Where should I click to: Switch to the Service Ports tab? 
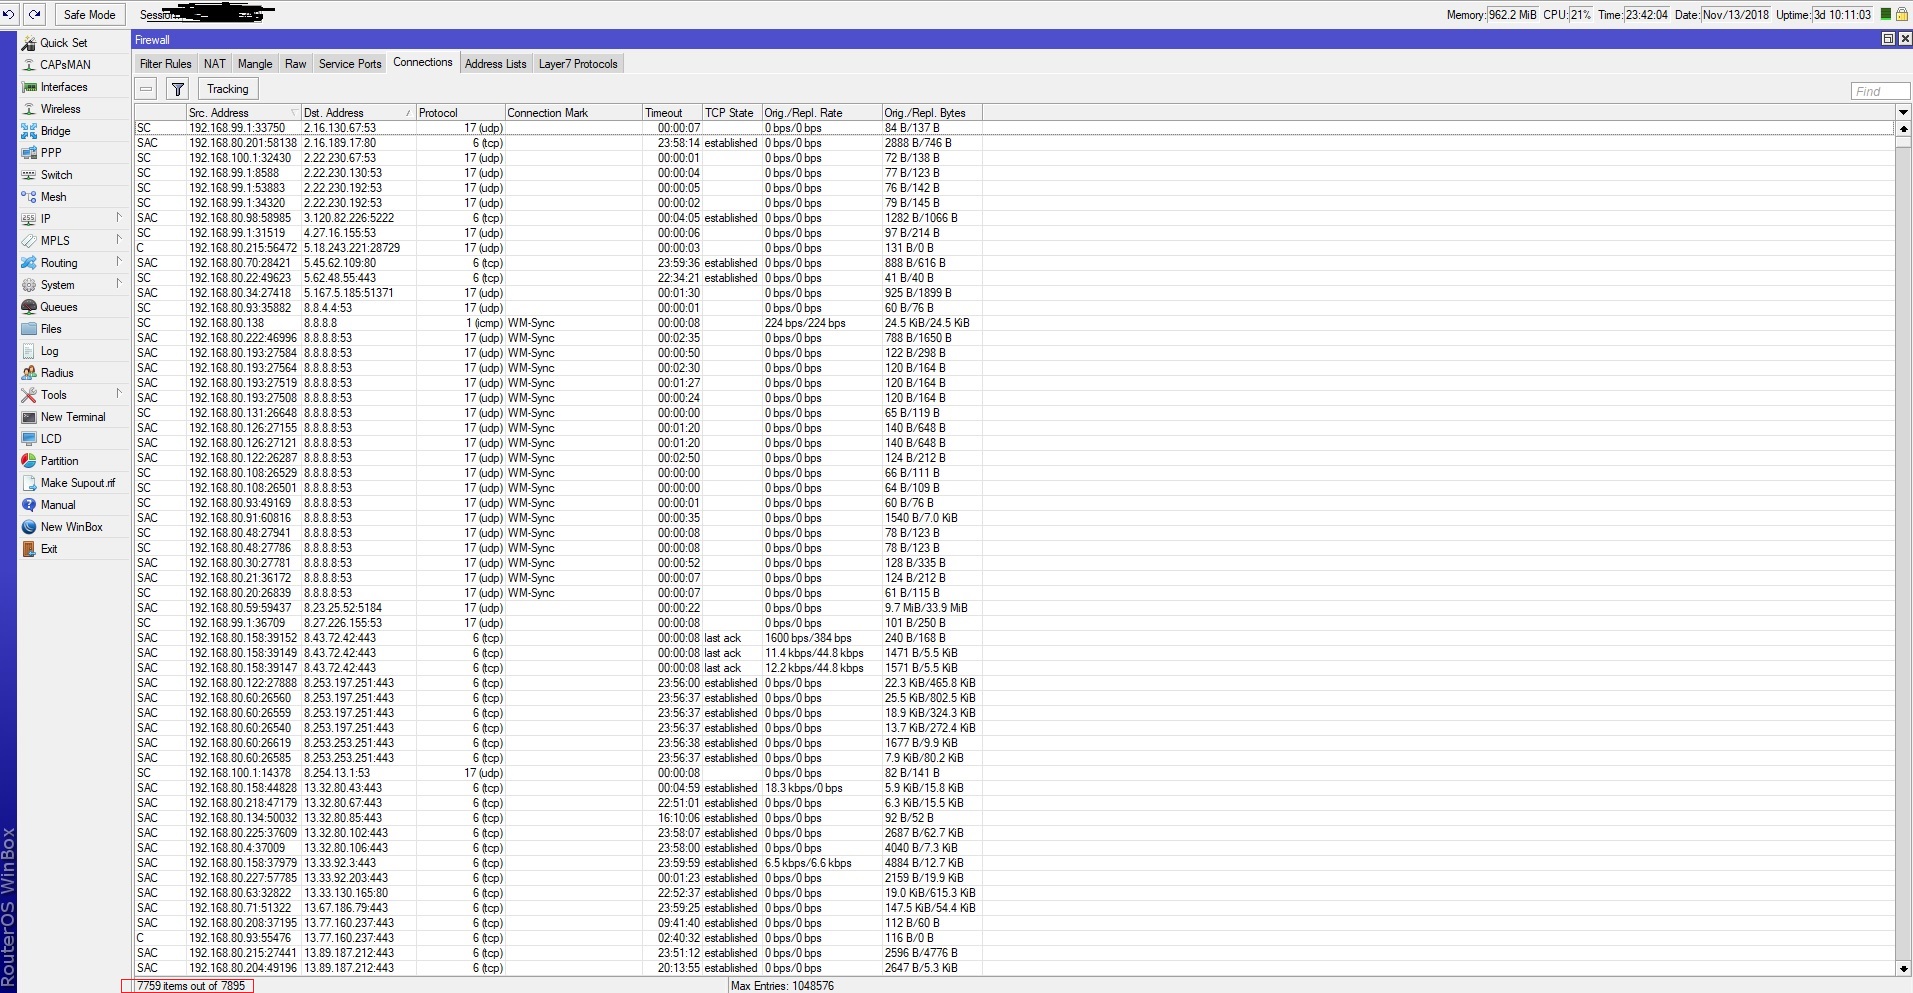(x=350, y=64)
